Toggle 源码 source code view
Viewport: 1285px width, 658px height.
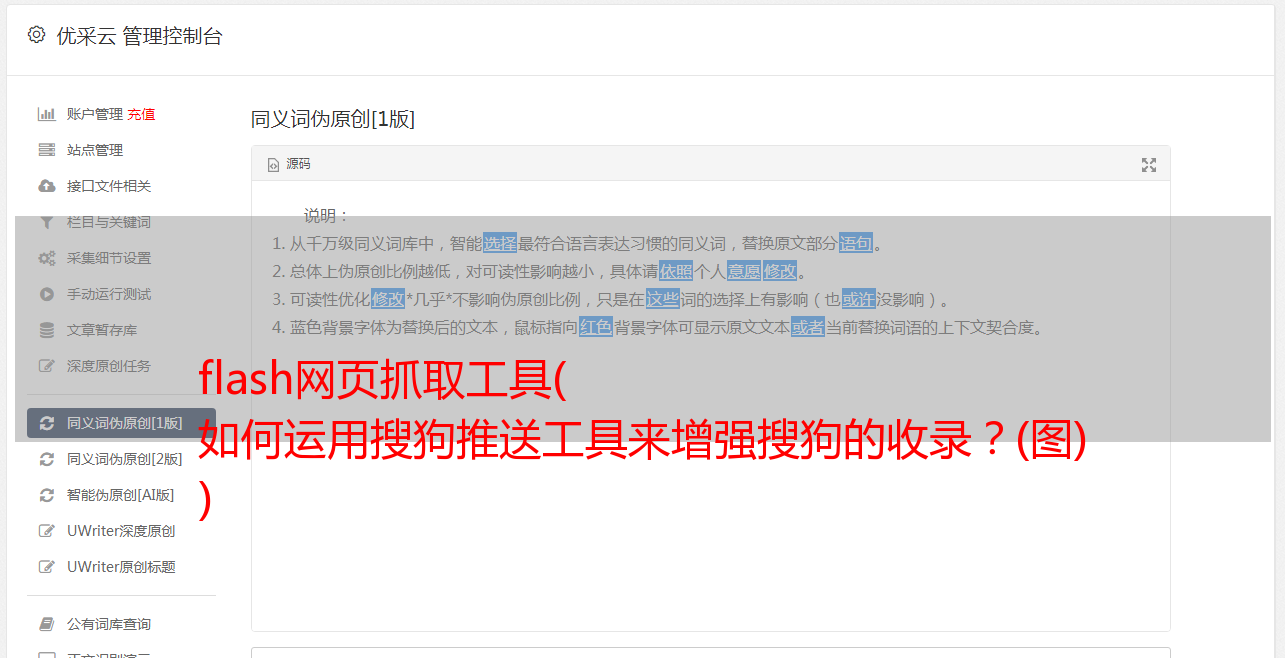click(x=289, y=164)
